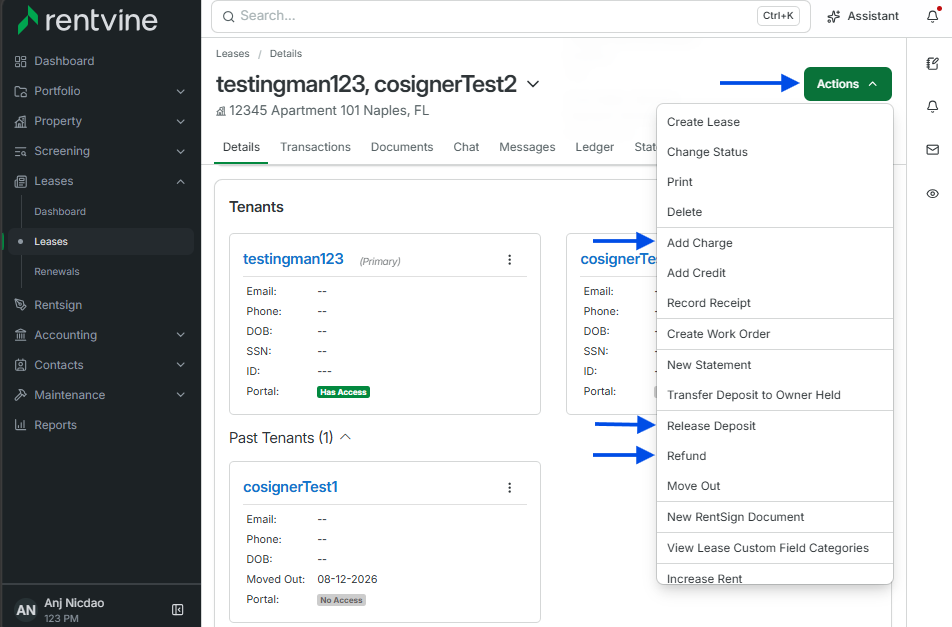Click the Screening icon in sidebar

(x=21, y=151)
